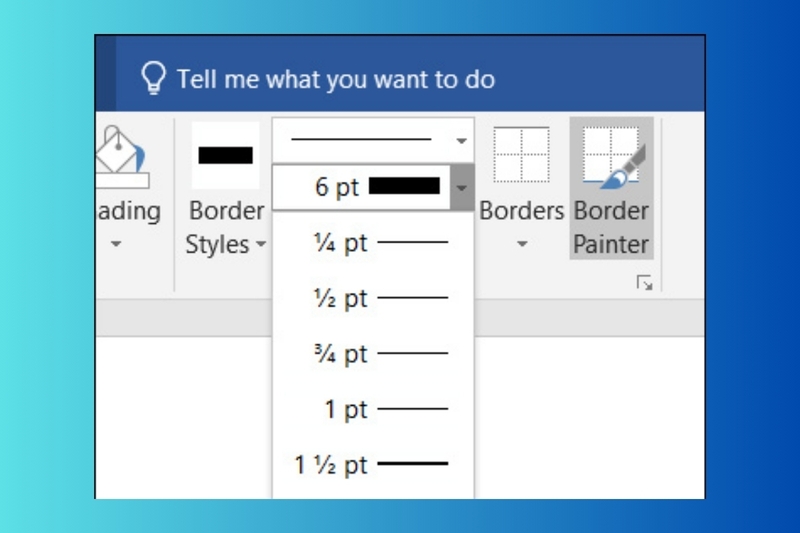Image resolution: width=800 pixels, height=533 pixels.
Task: Expand the Shading dropdown arrow
Action: coord(116,244)
